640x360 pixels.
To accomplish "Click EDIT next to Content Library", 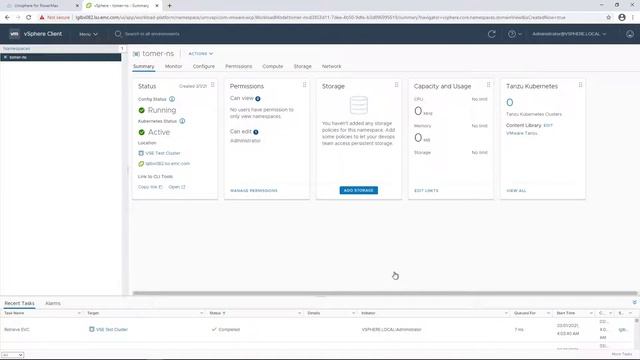I will point(548,126).
